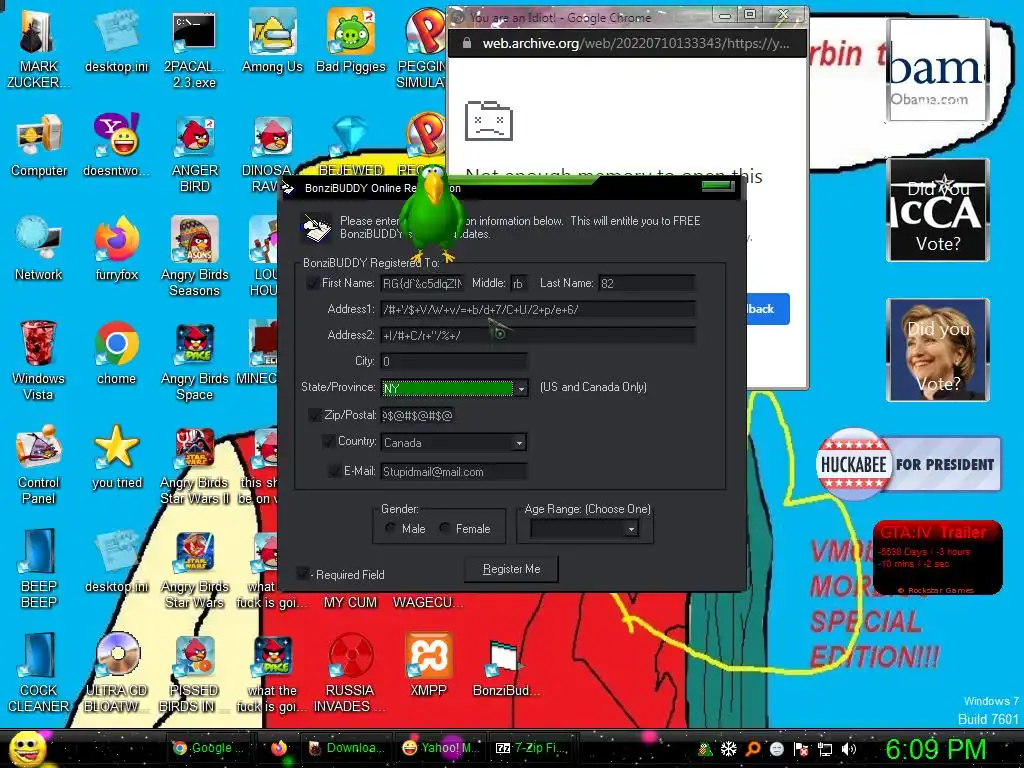Open the Computer desktop icon
1024x768 pixels.
point(39,145)
